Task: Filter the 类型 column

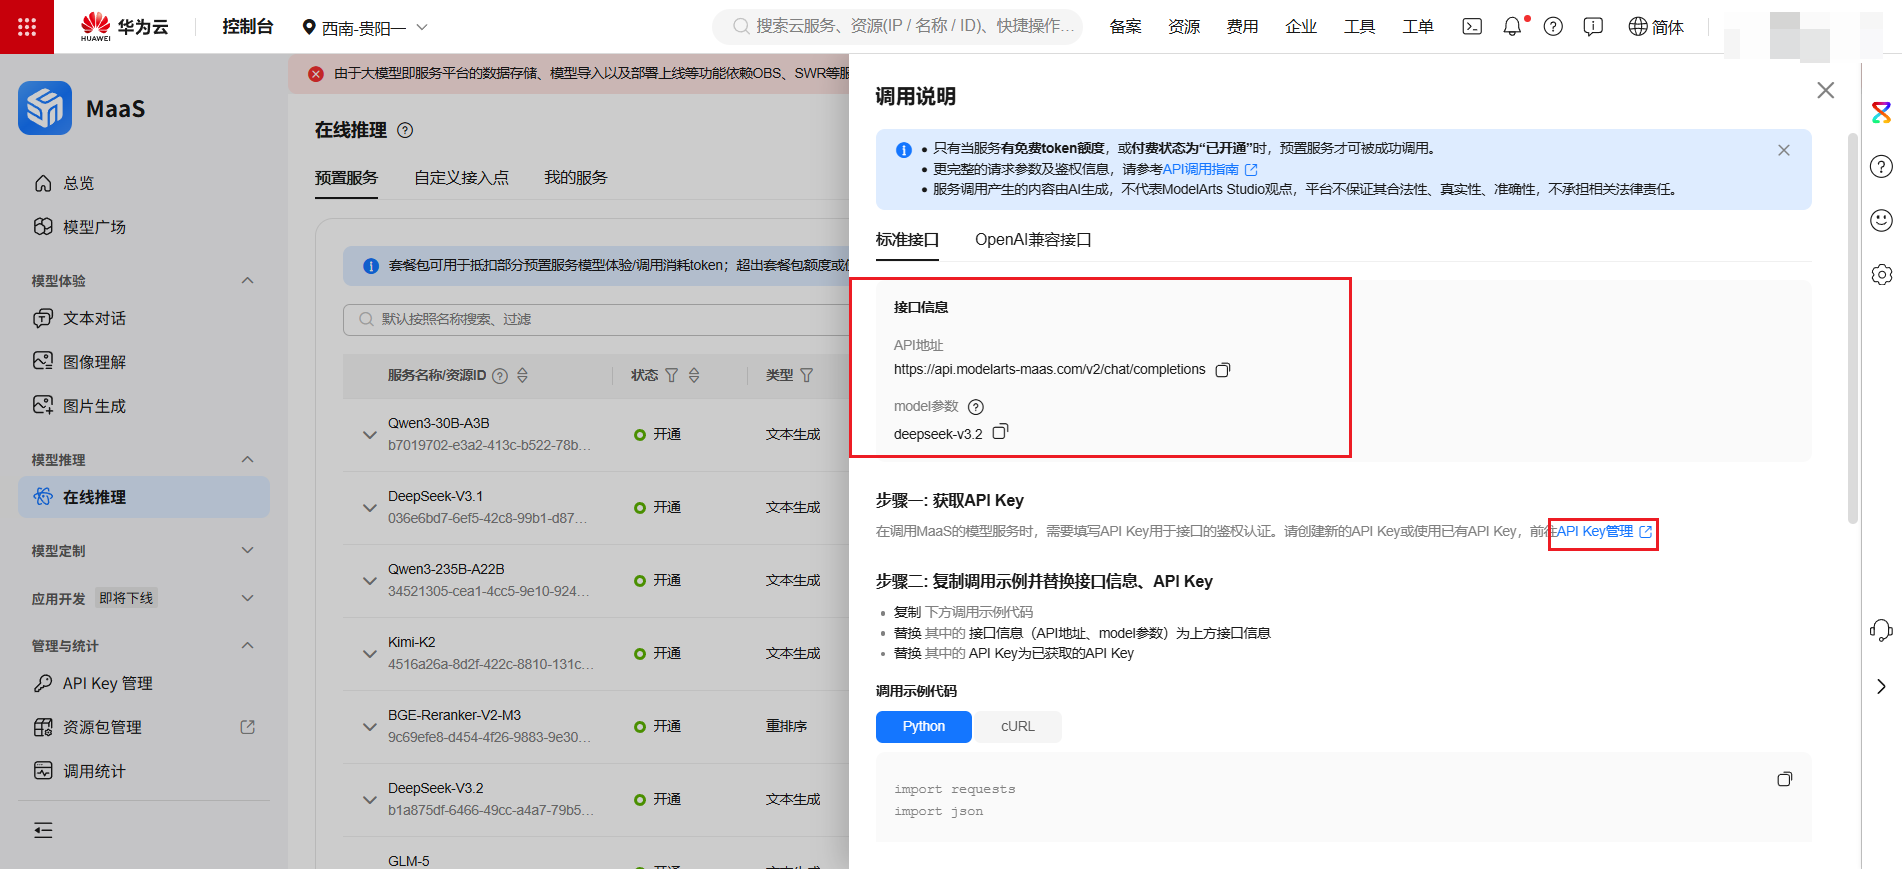Action: 807,375
